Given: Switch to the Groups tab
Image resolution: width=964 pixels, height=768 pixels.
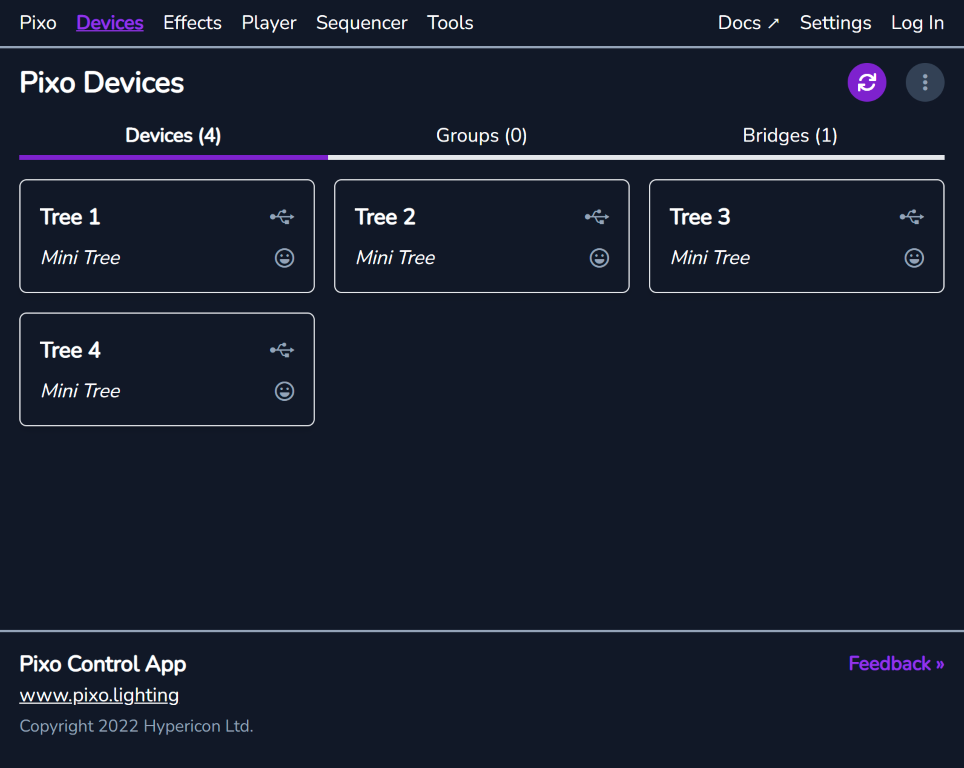Looking at the screenshot, I should pos(481,135).
